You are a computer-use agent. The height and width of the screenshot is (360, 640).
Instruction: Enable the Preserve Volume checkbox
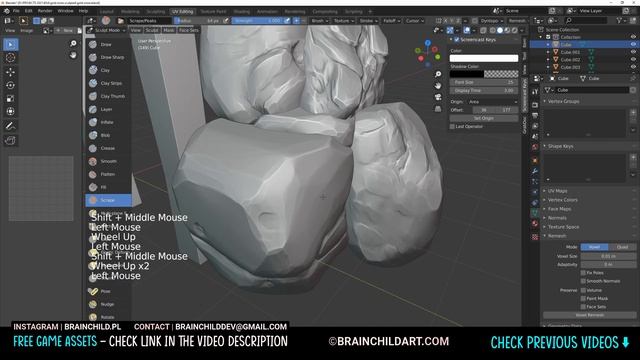(x=583, y=290)
